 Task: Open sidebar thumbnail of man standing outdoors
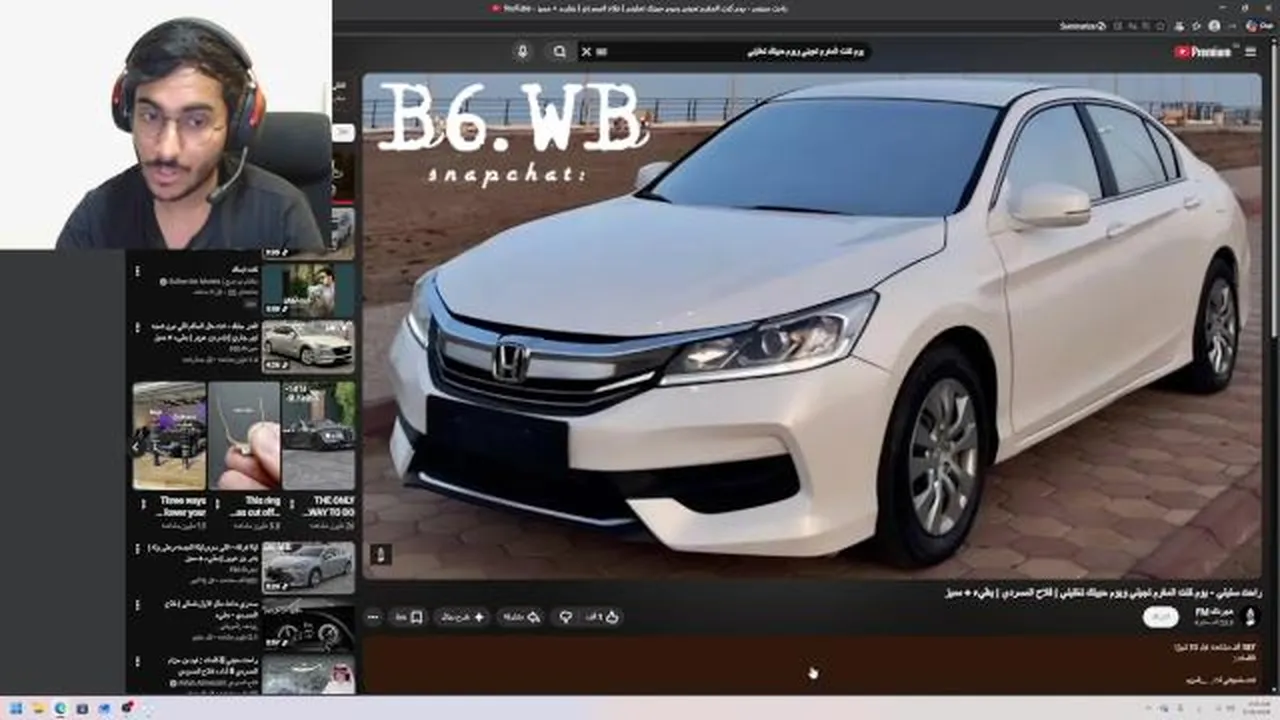point(308,290)
